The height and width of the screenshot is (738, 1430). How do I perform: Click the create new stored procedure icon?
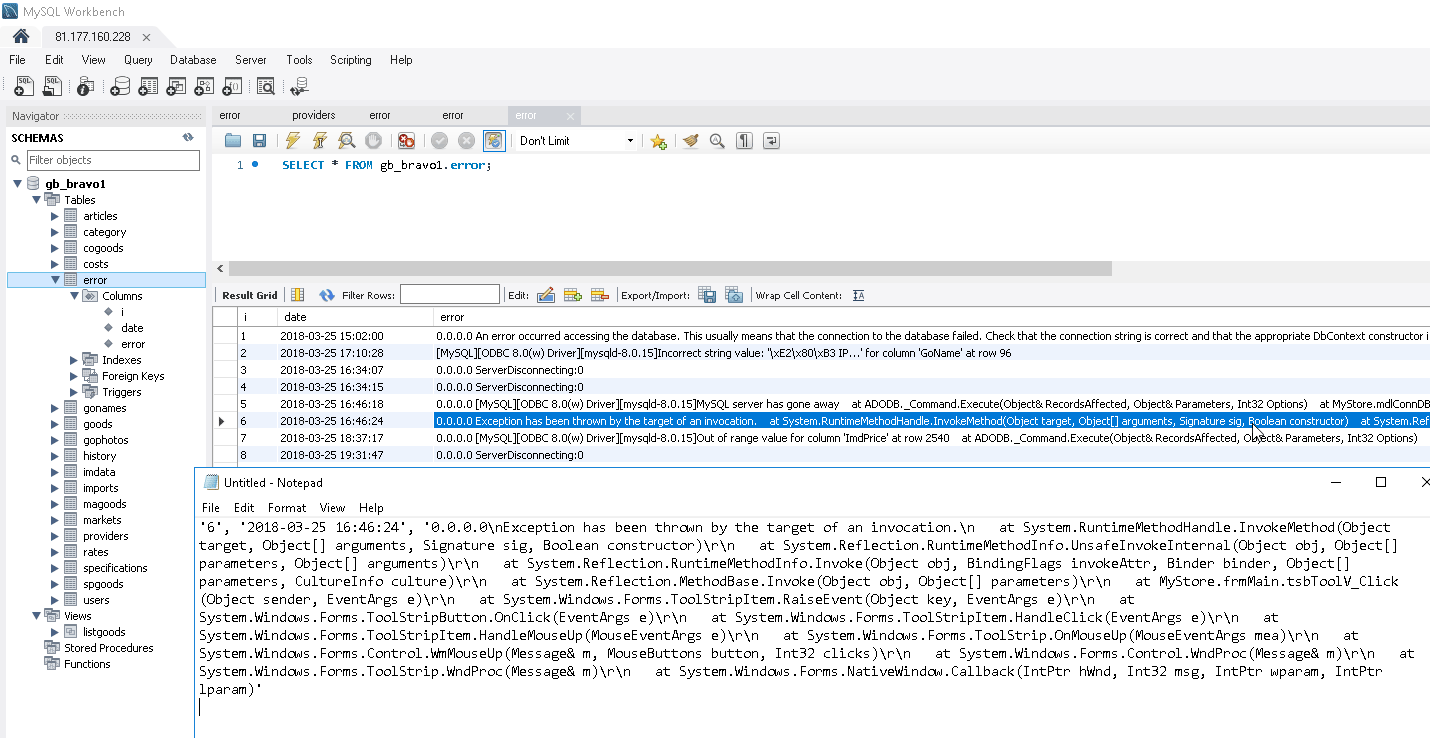click(204, 87)
